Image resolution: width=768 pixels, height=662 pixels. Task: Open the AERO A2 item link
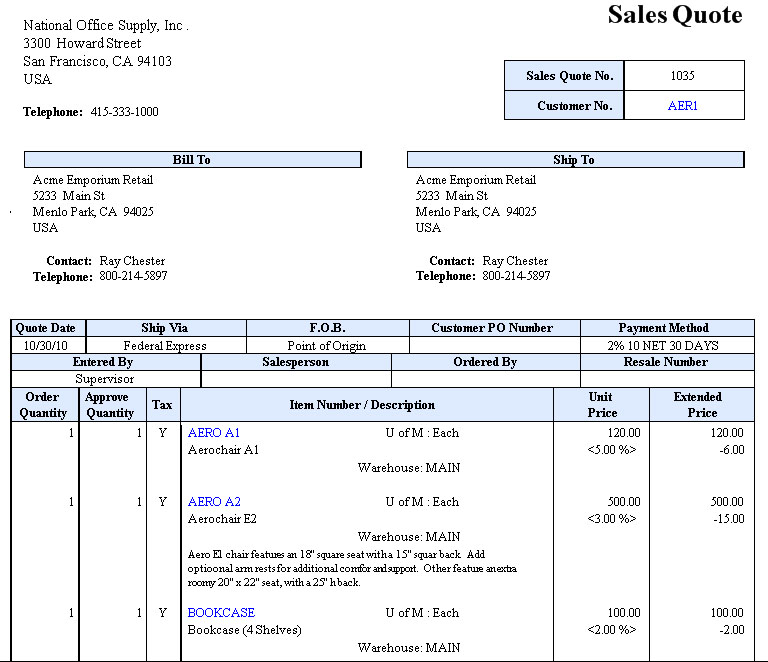coord(214,502)
